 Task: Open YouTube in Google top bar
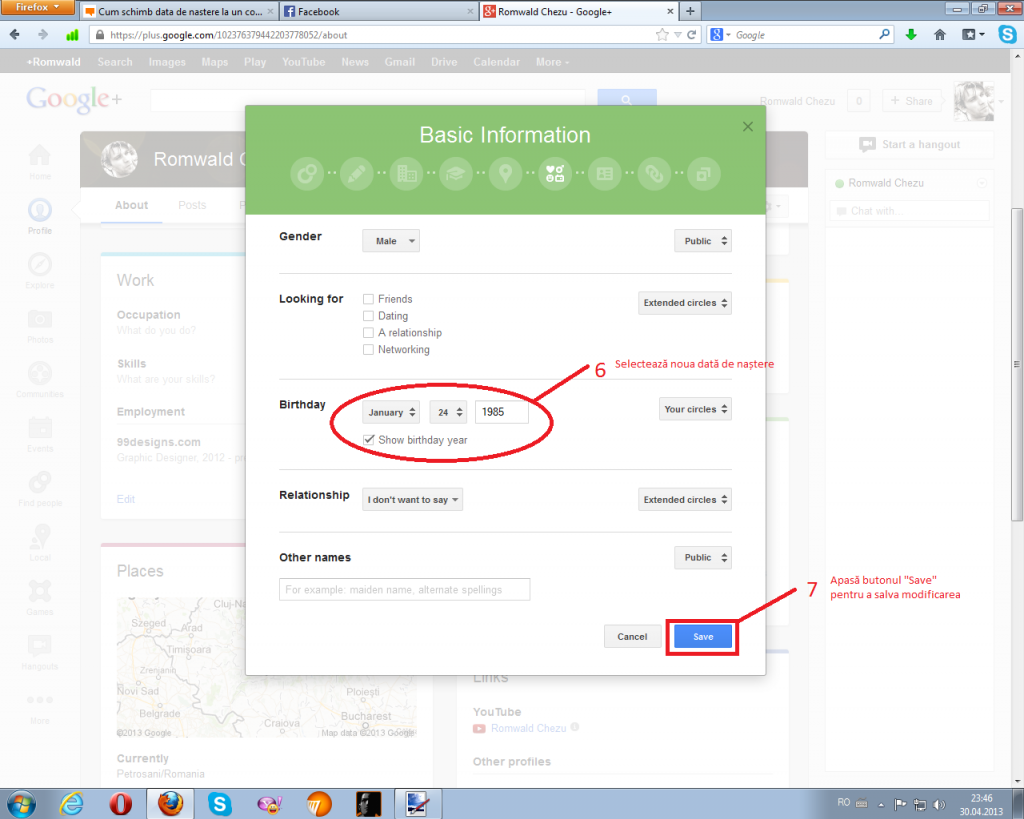tap(304, 62)
